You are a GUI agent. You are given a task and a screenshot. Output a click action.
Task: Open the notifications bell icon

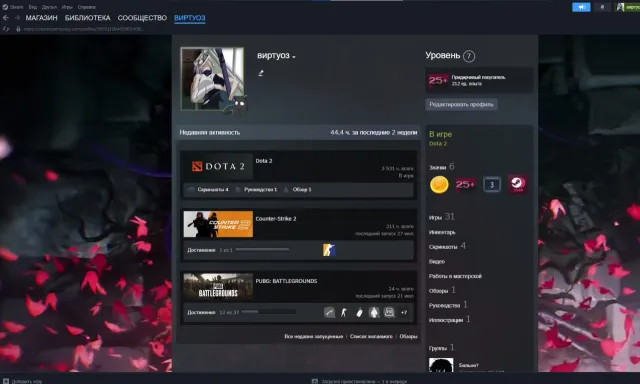tap(602, 7)
